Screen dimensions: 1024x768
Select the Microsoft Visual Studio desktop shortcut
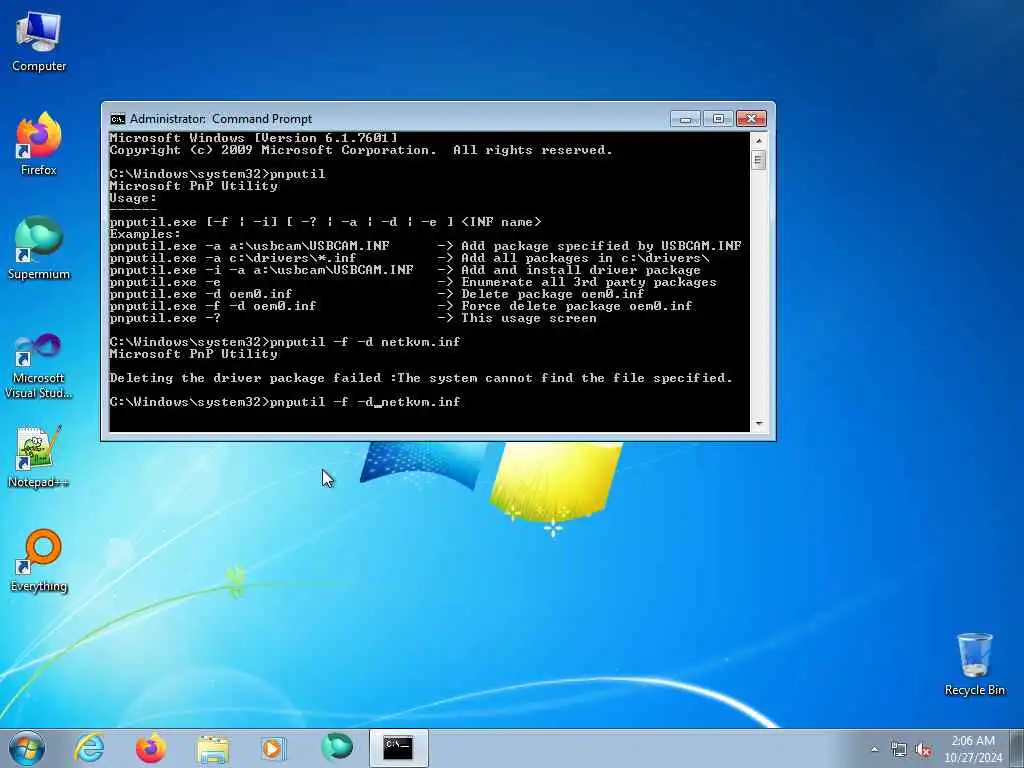tap(39, 366)
